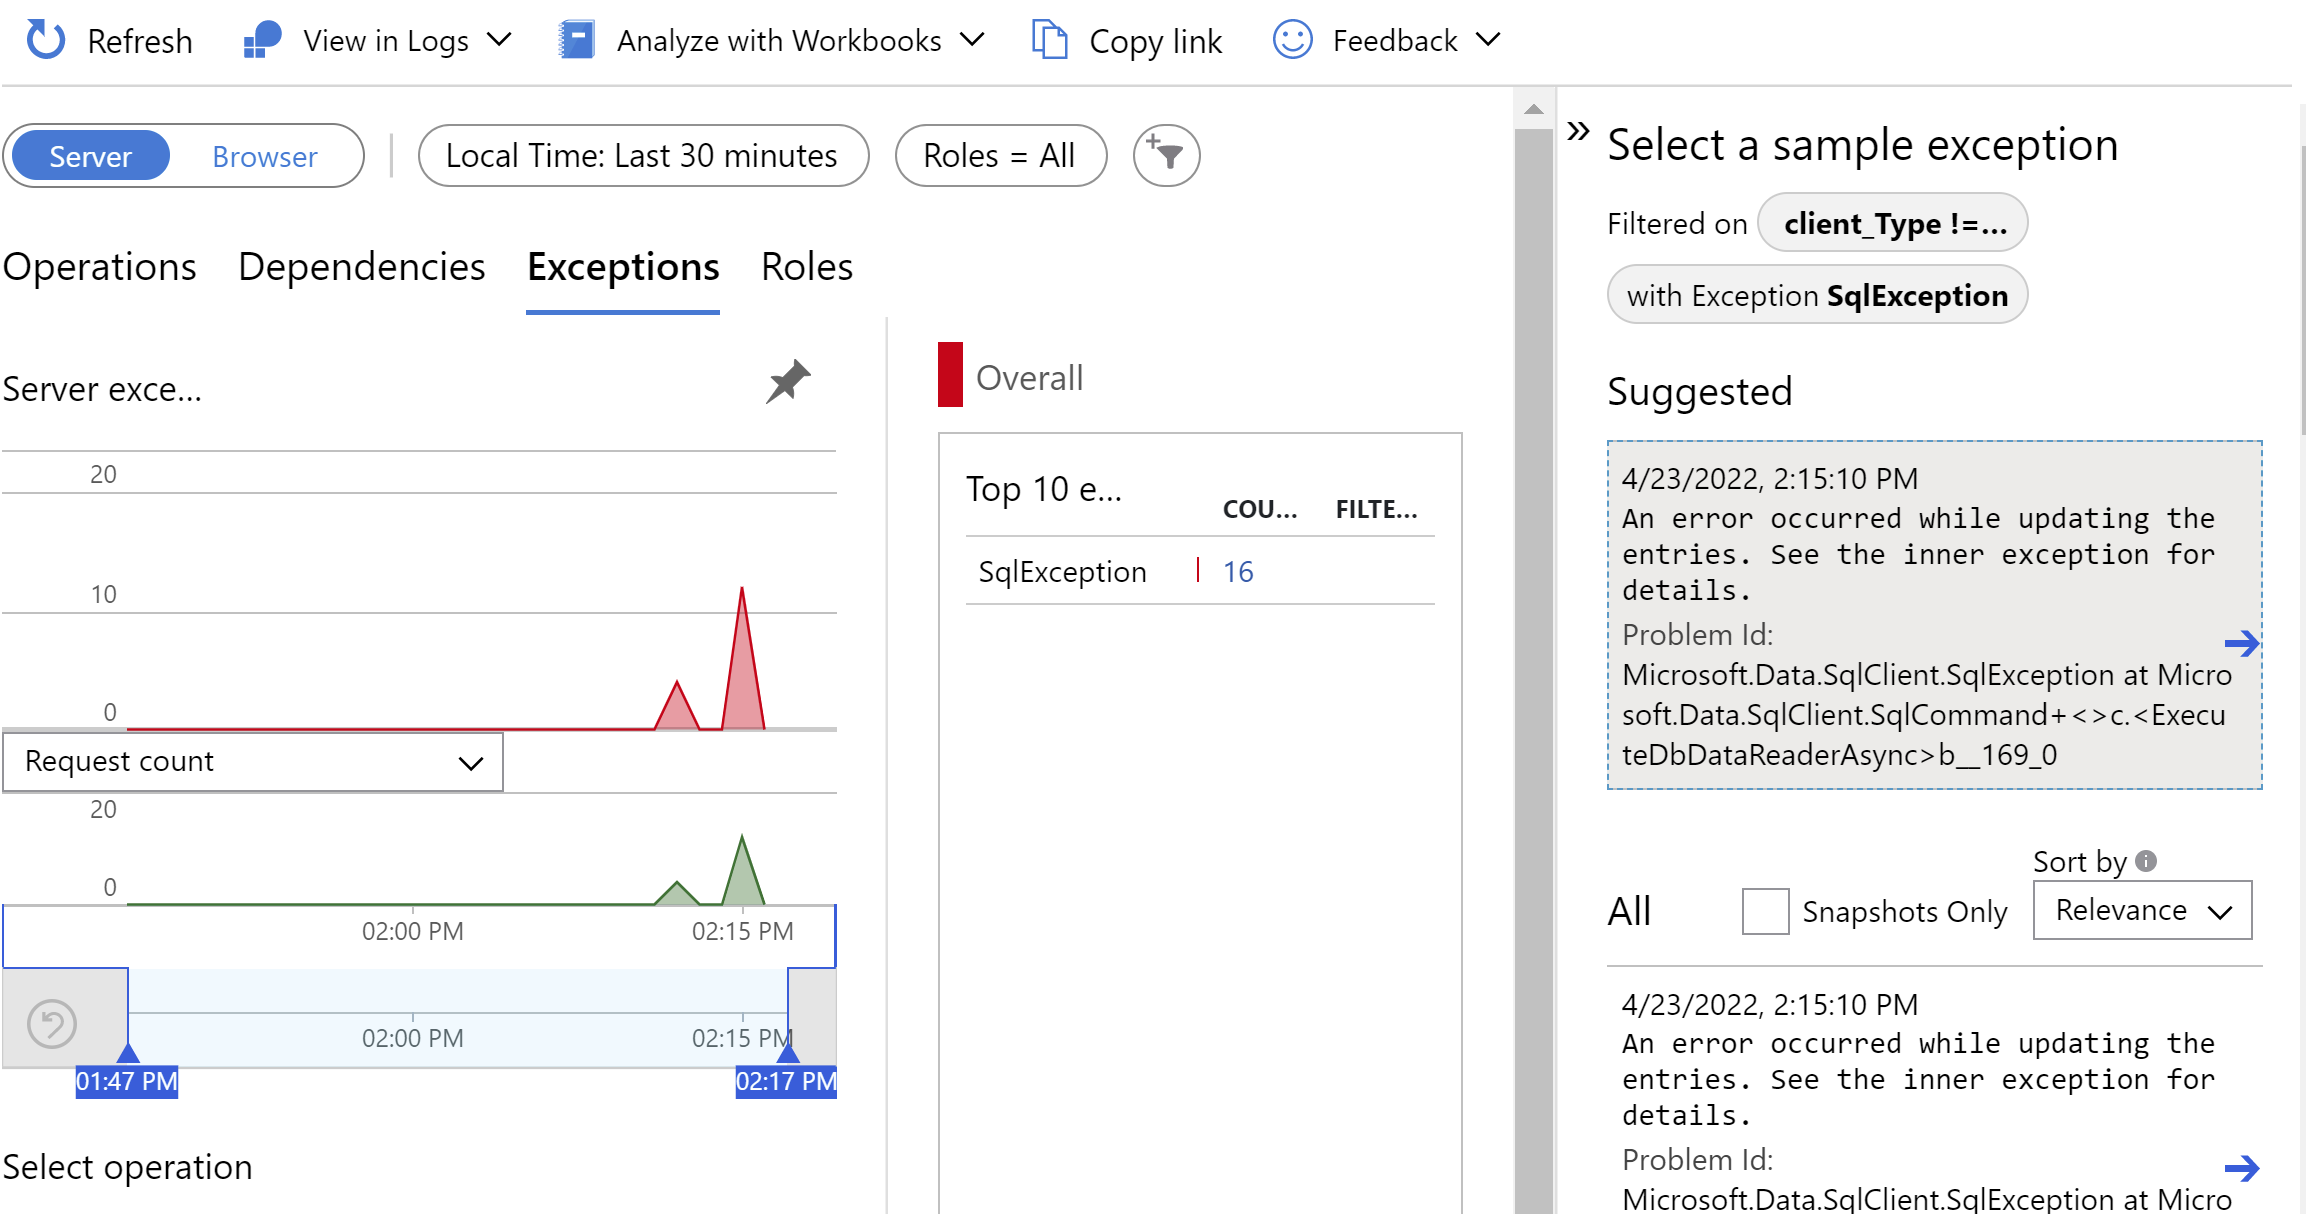Select the Server toggle
This screenshot has height=1214, width=2306.
pos(89,155)
